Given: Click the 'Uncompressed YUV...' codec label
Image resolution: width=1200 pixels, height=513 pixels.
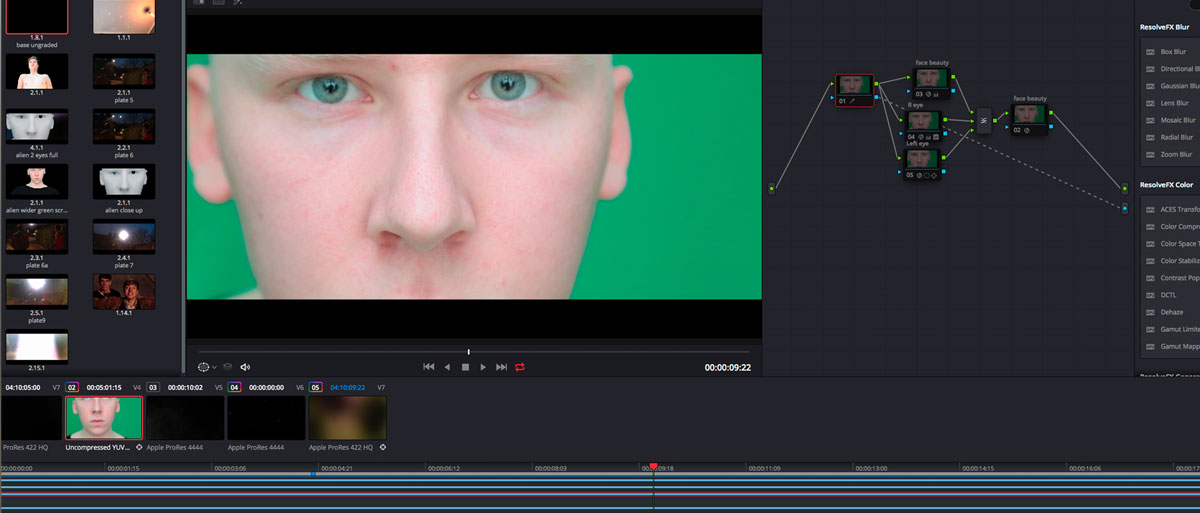Looking at the screenshot, I should [x=99, y=447].
